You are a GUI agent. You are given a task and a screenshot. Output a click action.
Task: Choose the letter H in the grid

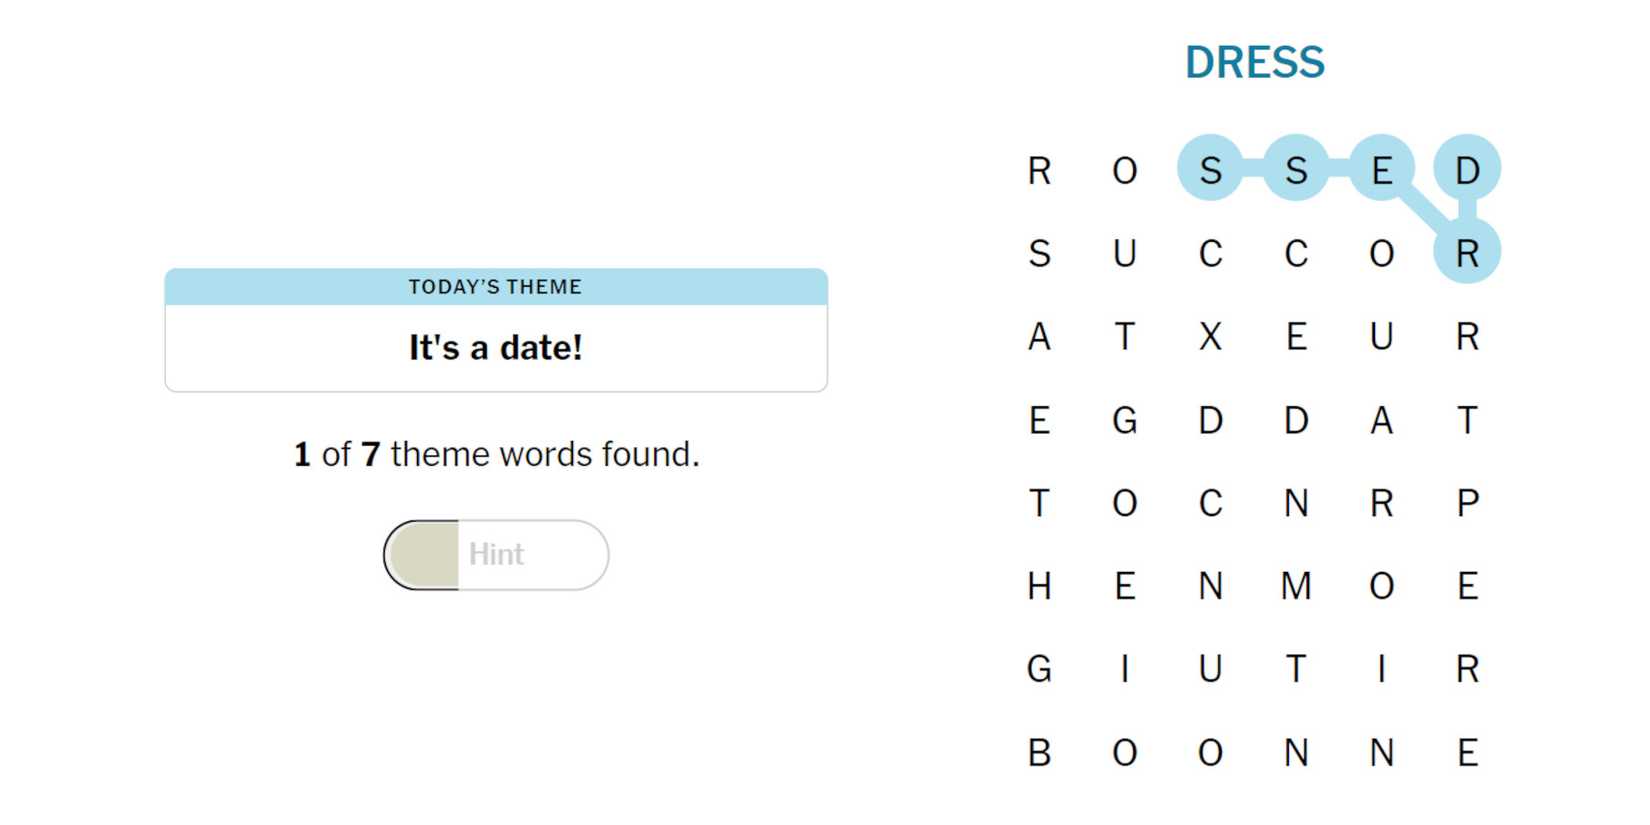click(x=1039, y=586)
